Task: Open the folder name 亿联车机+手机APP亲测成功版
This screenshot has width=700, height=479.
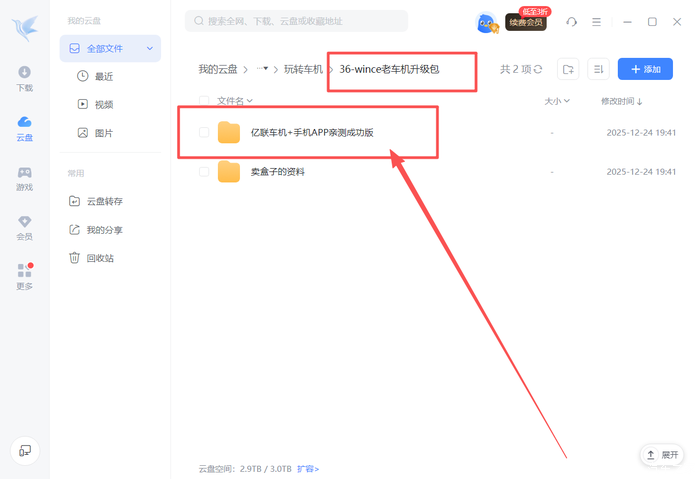Action: click(312, 133)
